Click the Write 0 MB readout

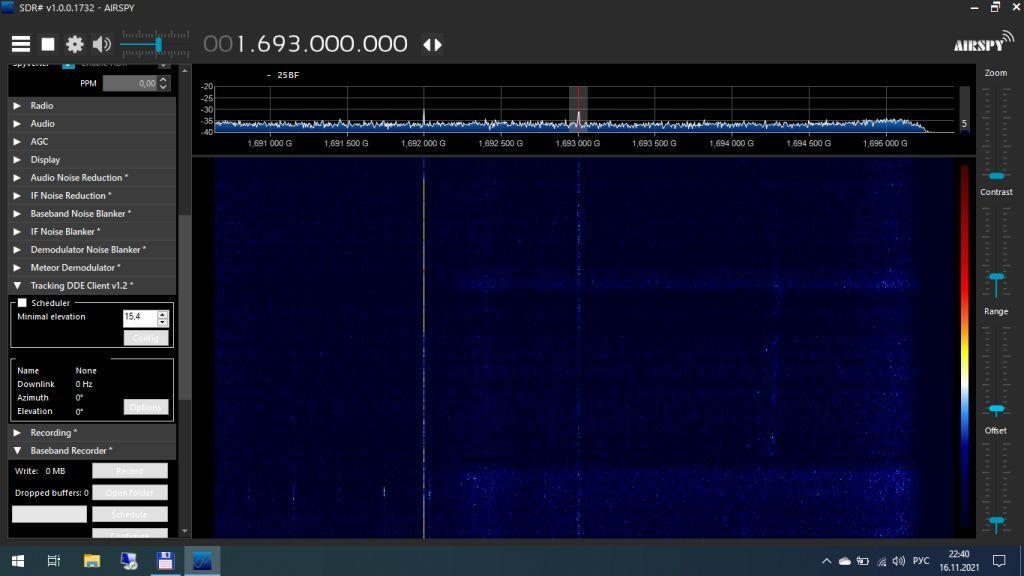(x=40, y=471)
